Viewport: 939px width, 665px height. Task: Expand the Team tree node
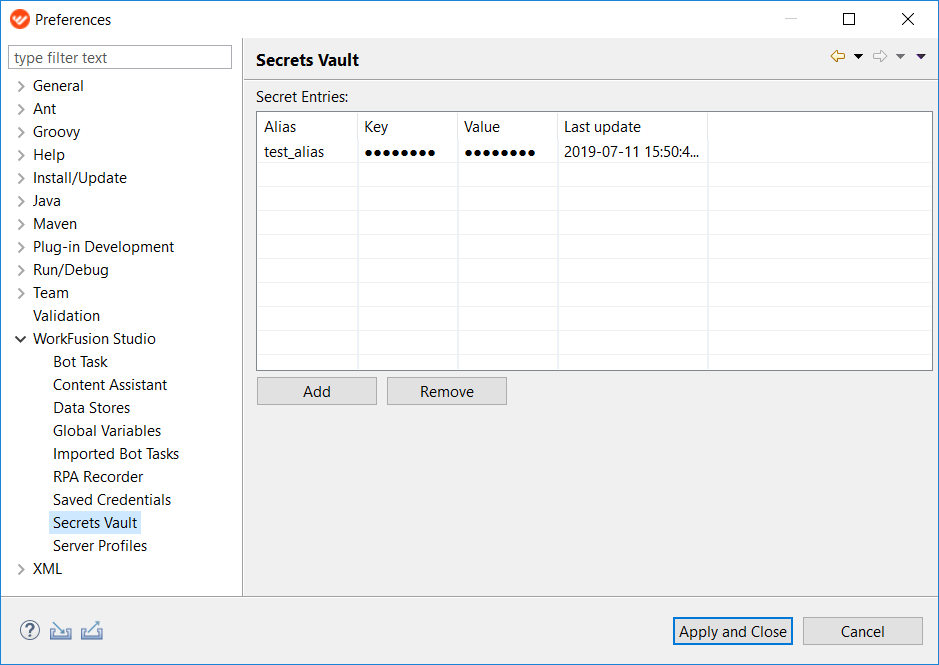coord(21,293)
